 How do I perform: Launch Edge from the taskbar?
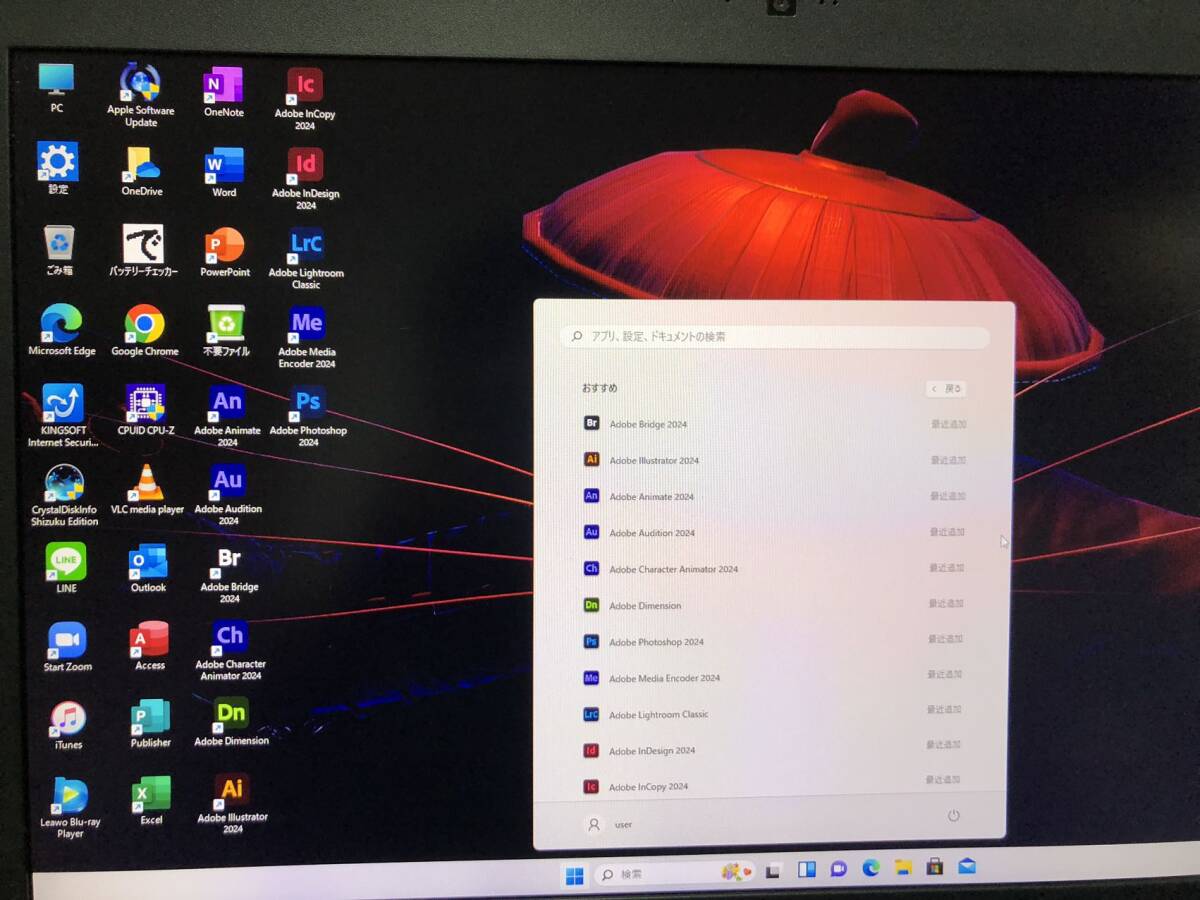click(x=871, y=868)
